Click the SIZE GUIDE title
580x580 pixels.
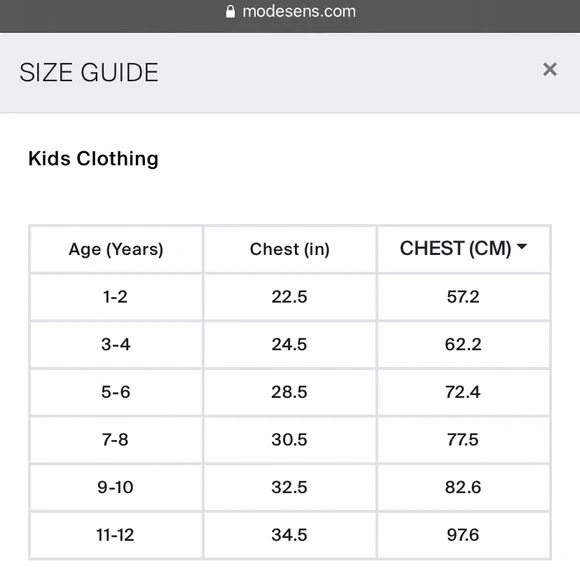(x=89, y=72)
